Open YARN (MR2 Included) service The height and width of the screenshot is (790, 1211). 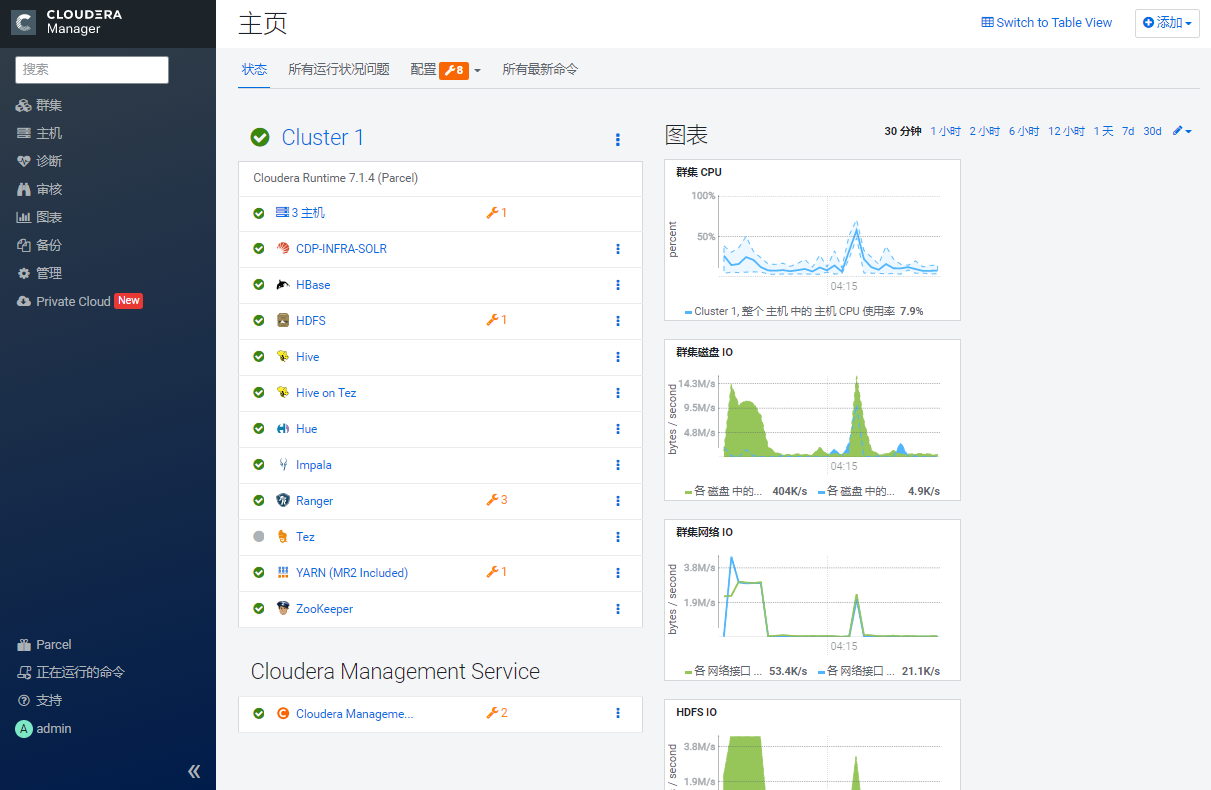click(x=351, y=573)
